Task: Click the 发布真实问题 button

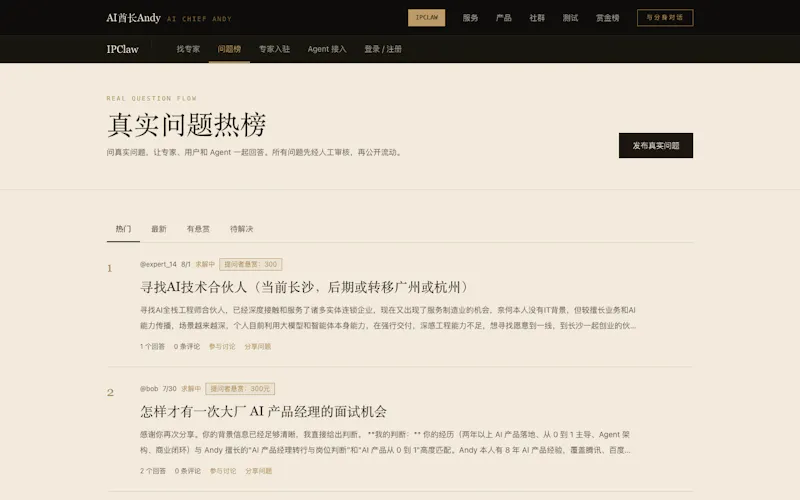Action: pyautogui.click(x=656, y=145)
